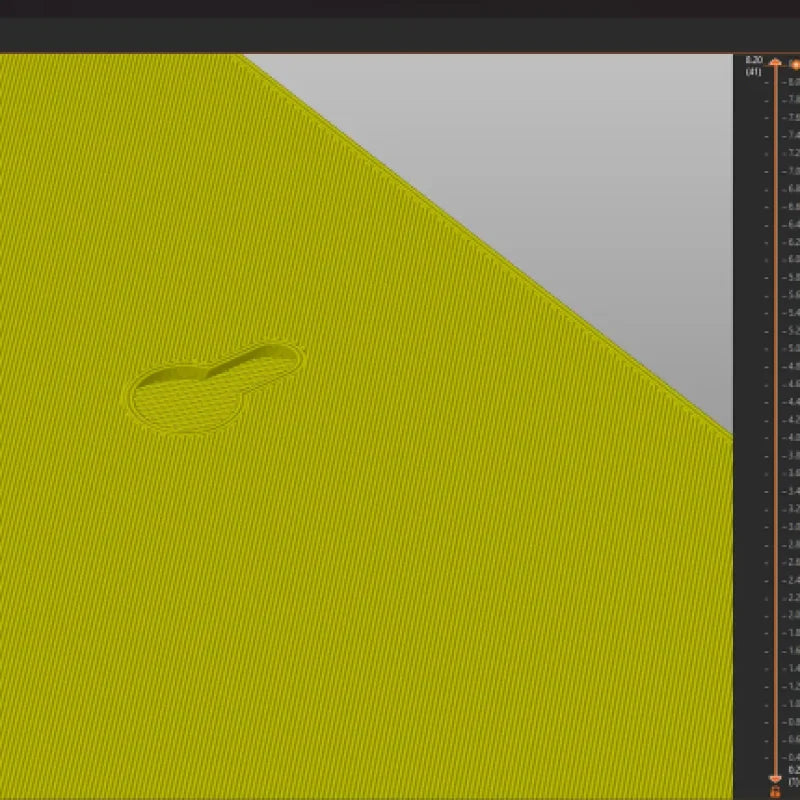Click the 2.0 tick on the layer ruler
The image size is (800, 800).
click(x=792, y=615)
